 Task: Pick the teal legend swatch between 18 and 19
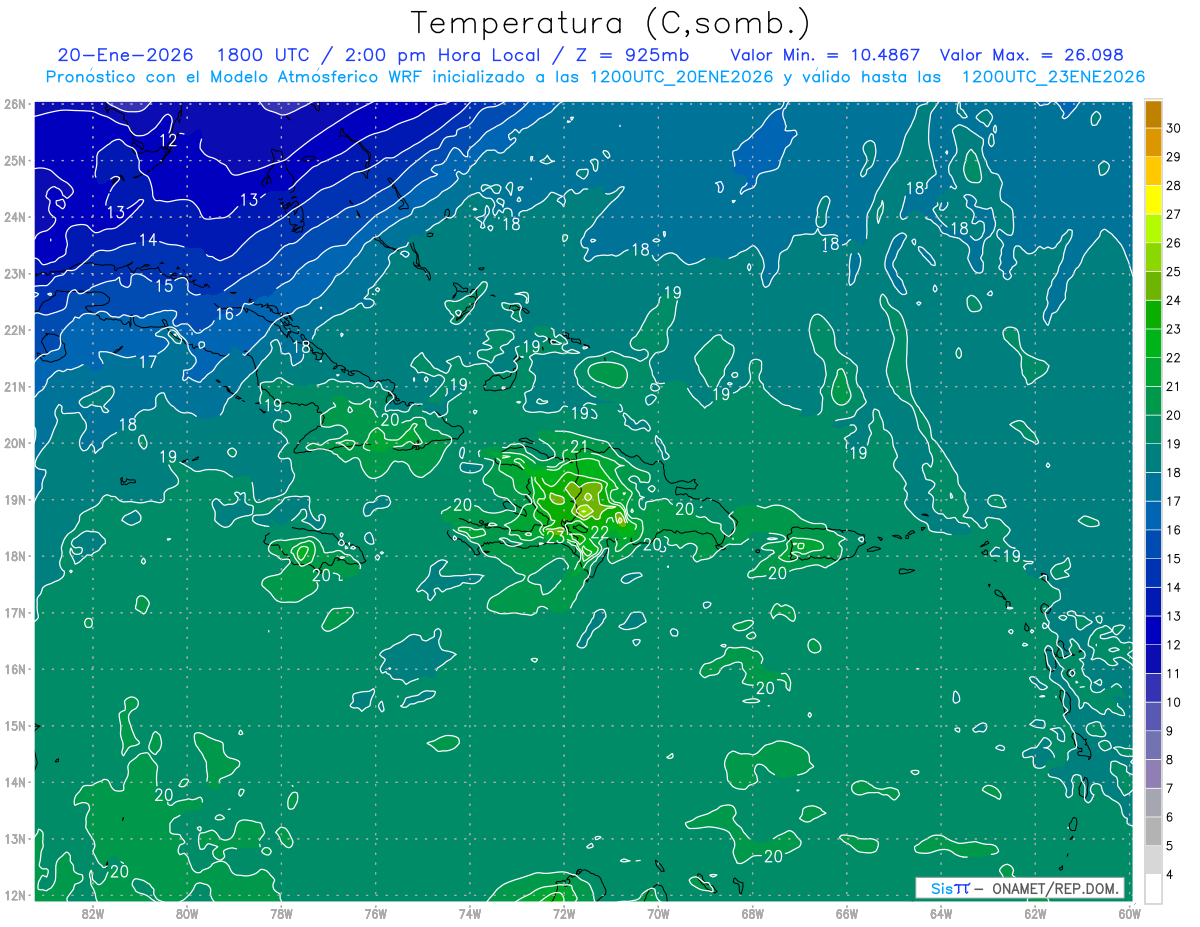point(1153,458)
